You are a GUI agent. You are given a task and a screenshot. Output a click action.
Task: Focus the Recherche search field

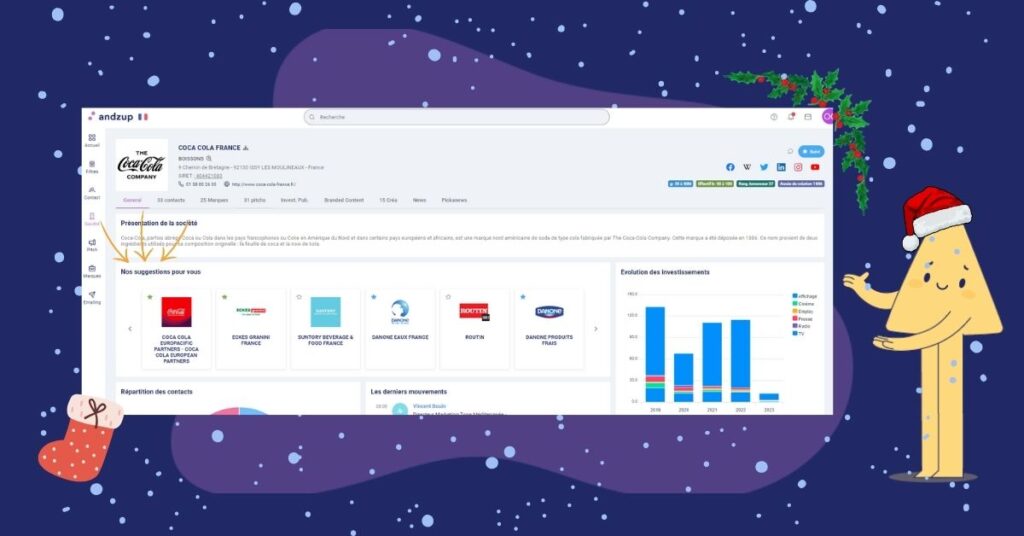456,117
